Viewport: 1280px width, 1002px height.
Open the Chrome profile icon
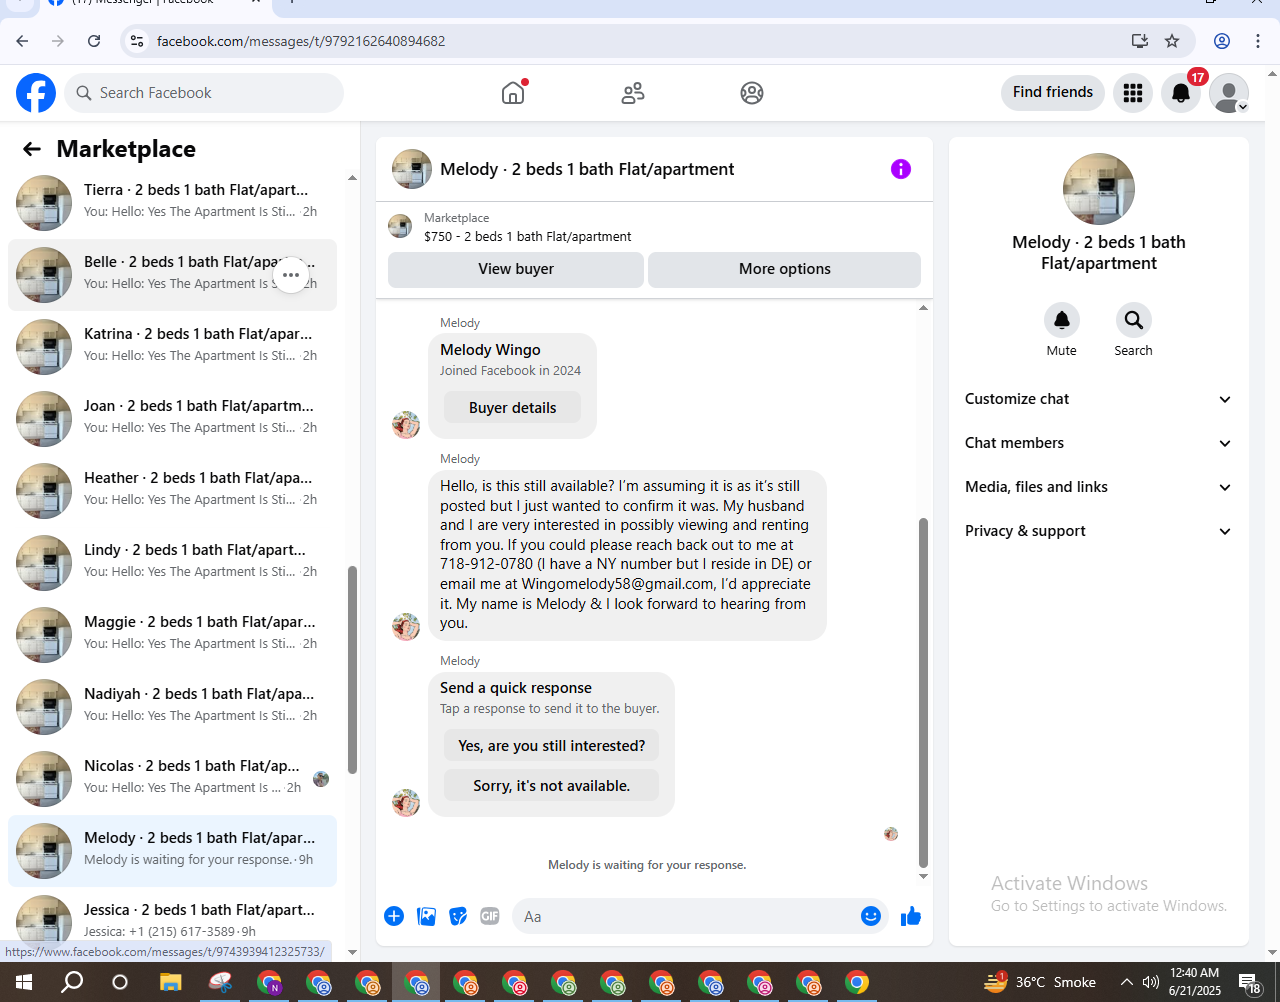[1222, 41]
